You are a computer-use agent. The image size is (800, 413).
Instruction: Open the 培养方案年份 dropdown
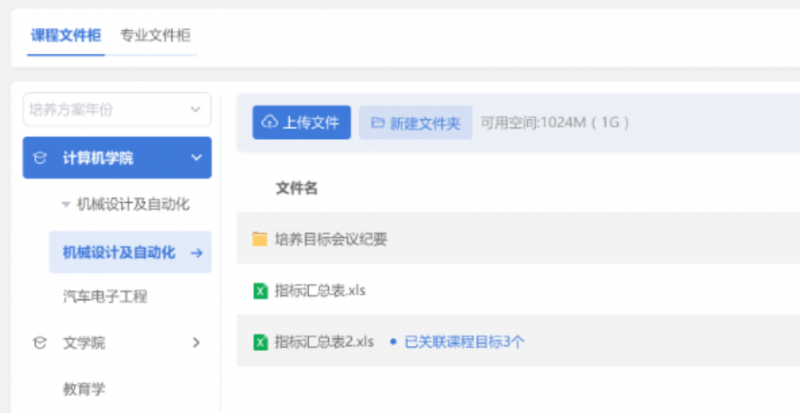pos(117,109)
